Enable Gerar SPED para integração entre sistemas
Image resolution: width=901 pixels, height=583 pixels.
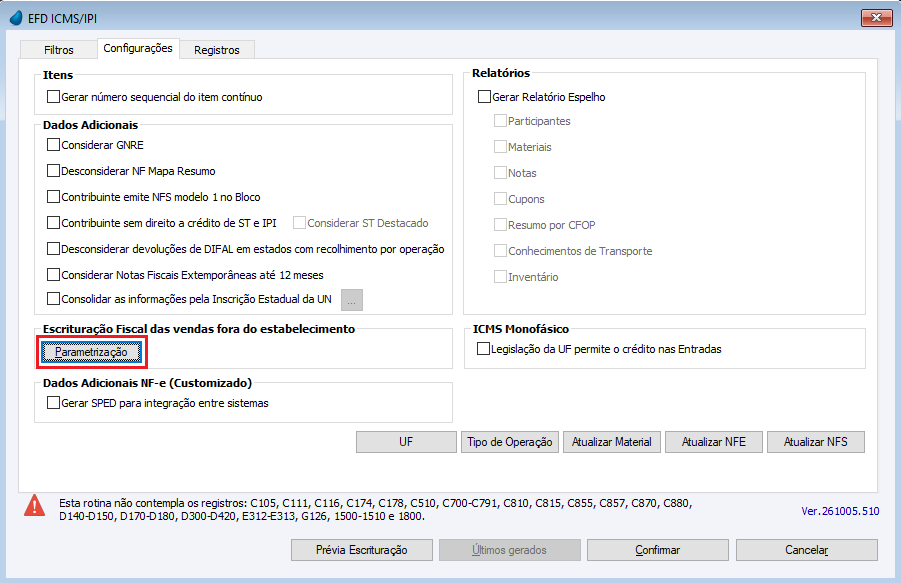coord(53,403)
